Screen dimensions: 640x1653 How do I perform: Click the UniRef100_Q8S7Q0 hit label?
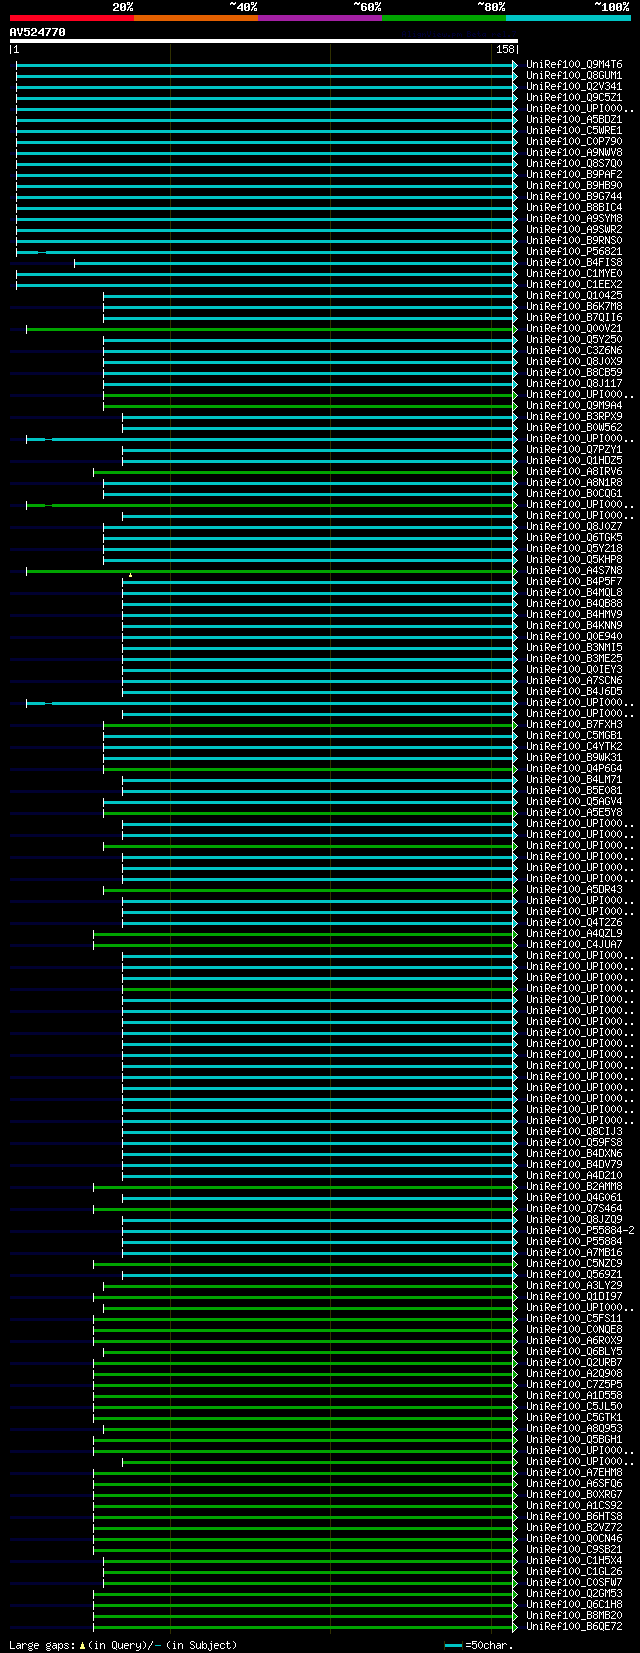coord(574,163)
